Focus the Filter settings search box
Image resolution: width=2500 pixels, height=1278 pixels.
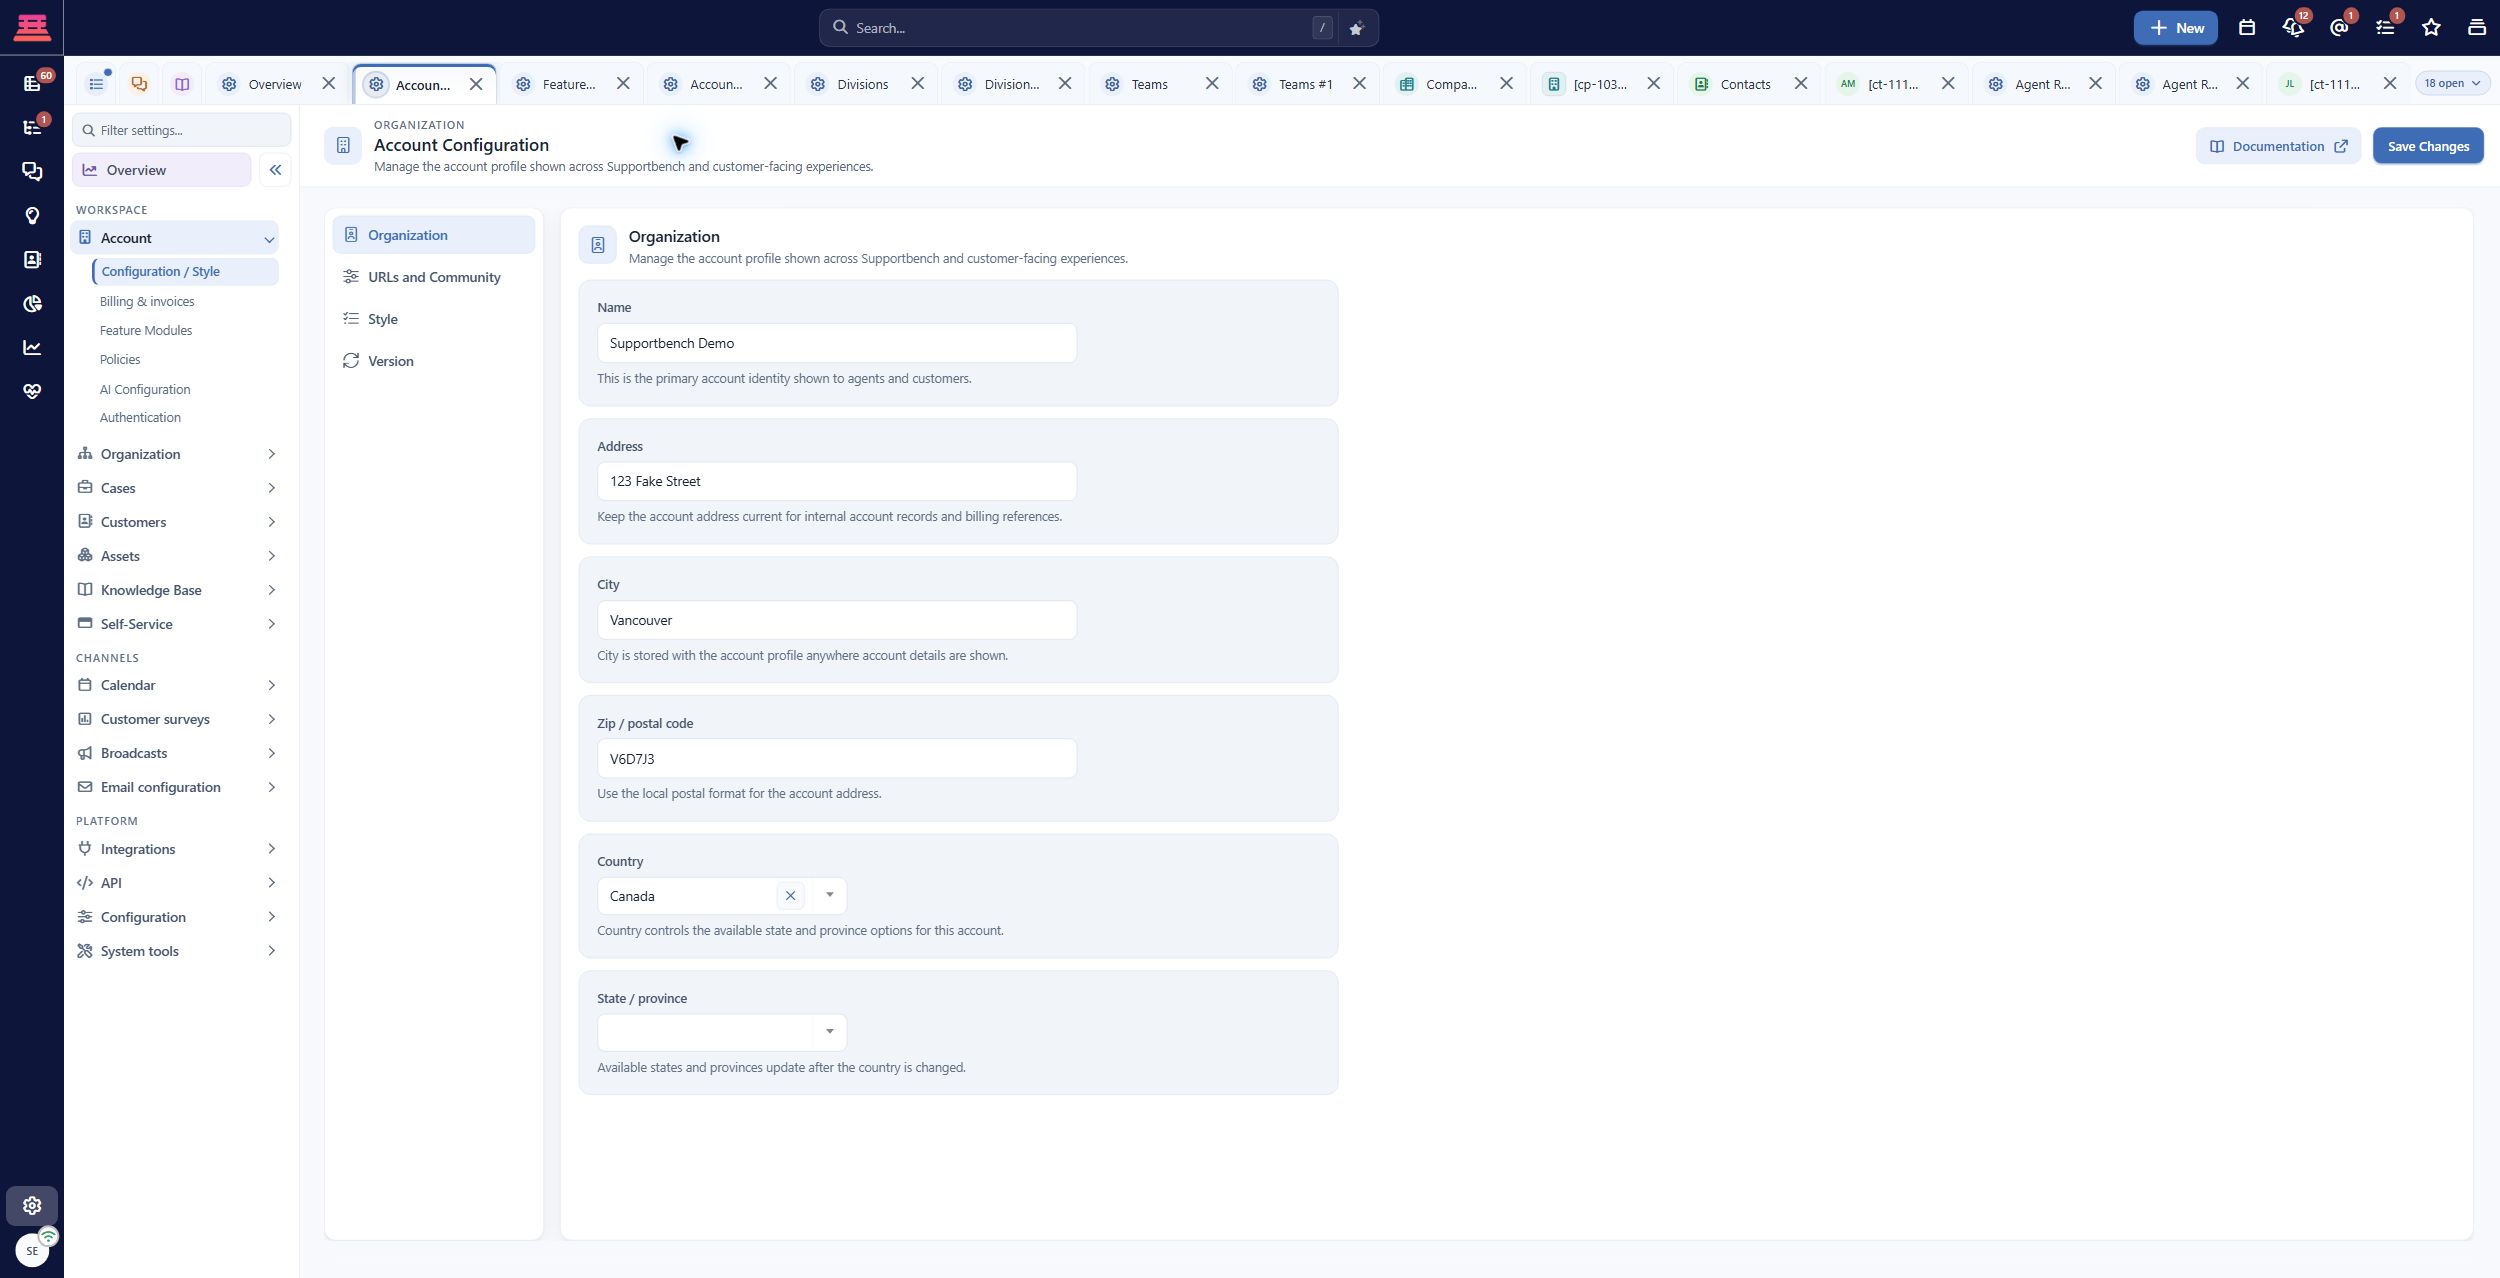point(182,130)
